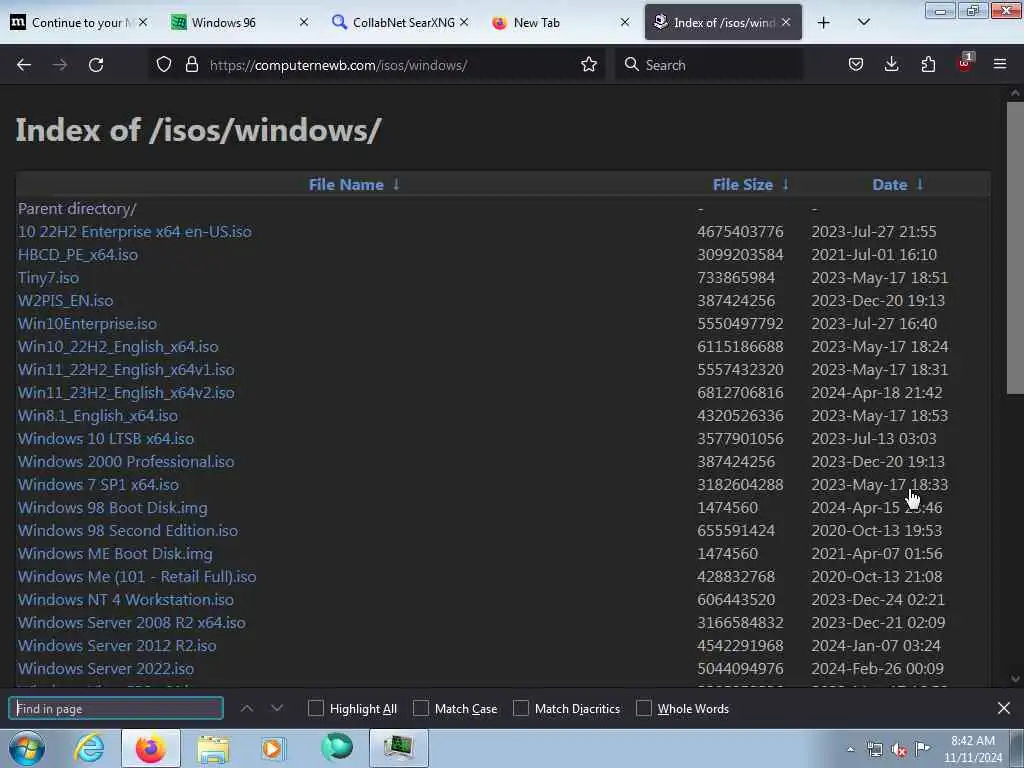Image resolution: width=1024 pixels, height=768 pixels.
Task: Enable Whole Words checkbox
Action: point(644,709)
